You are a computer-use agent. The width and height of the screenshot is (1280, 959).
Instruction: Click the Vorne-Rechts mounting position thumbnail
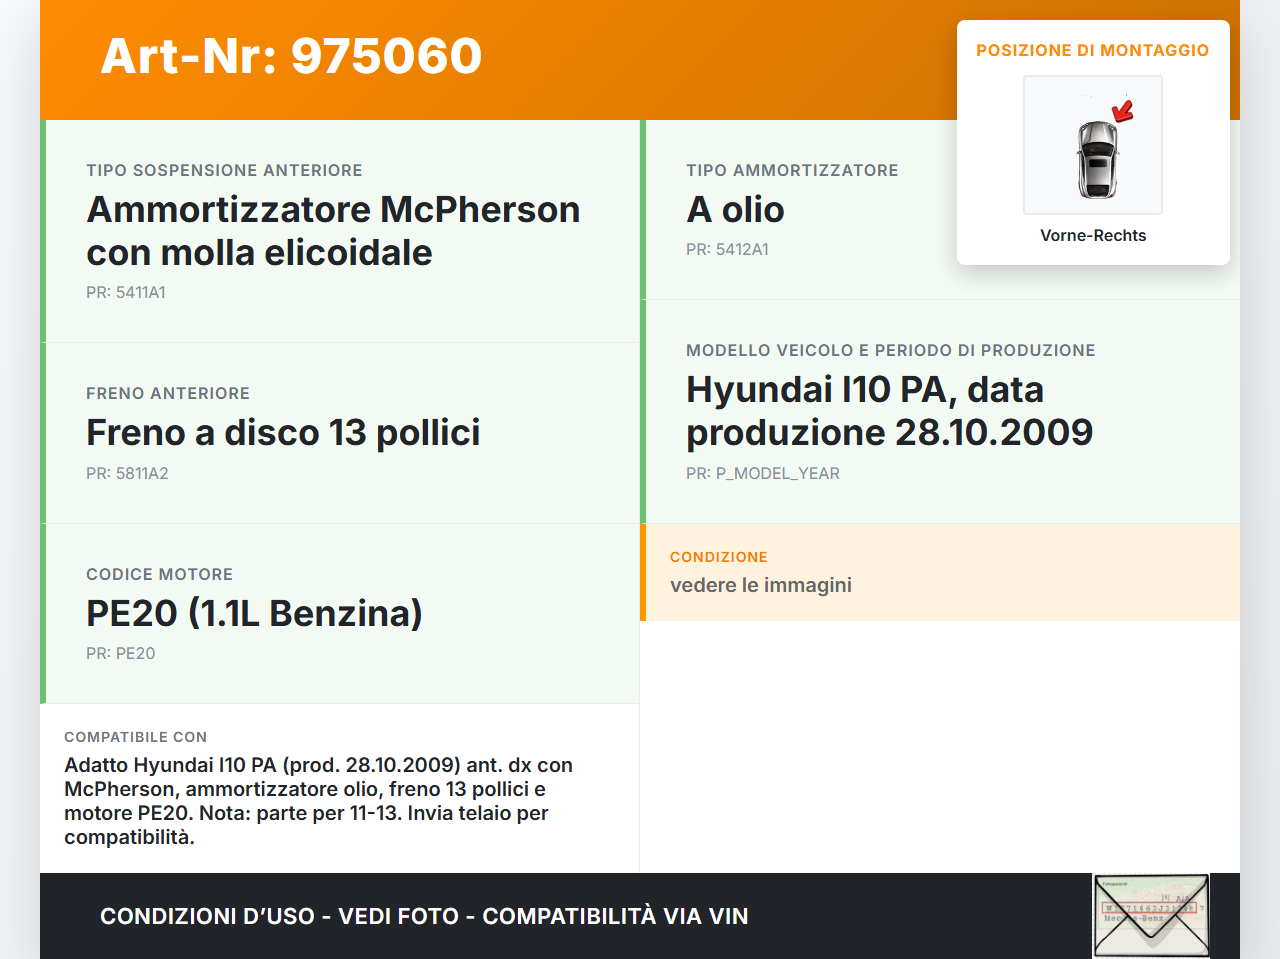[x=1092, y=160]
